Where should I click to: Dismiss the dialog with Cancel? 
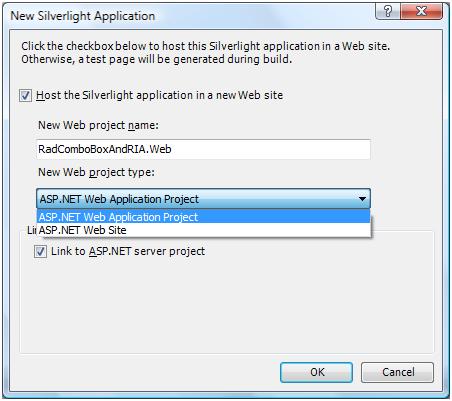coord(398,372)
